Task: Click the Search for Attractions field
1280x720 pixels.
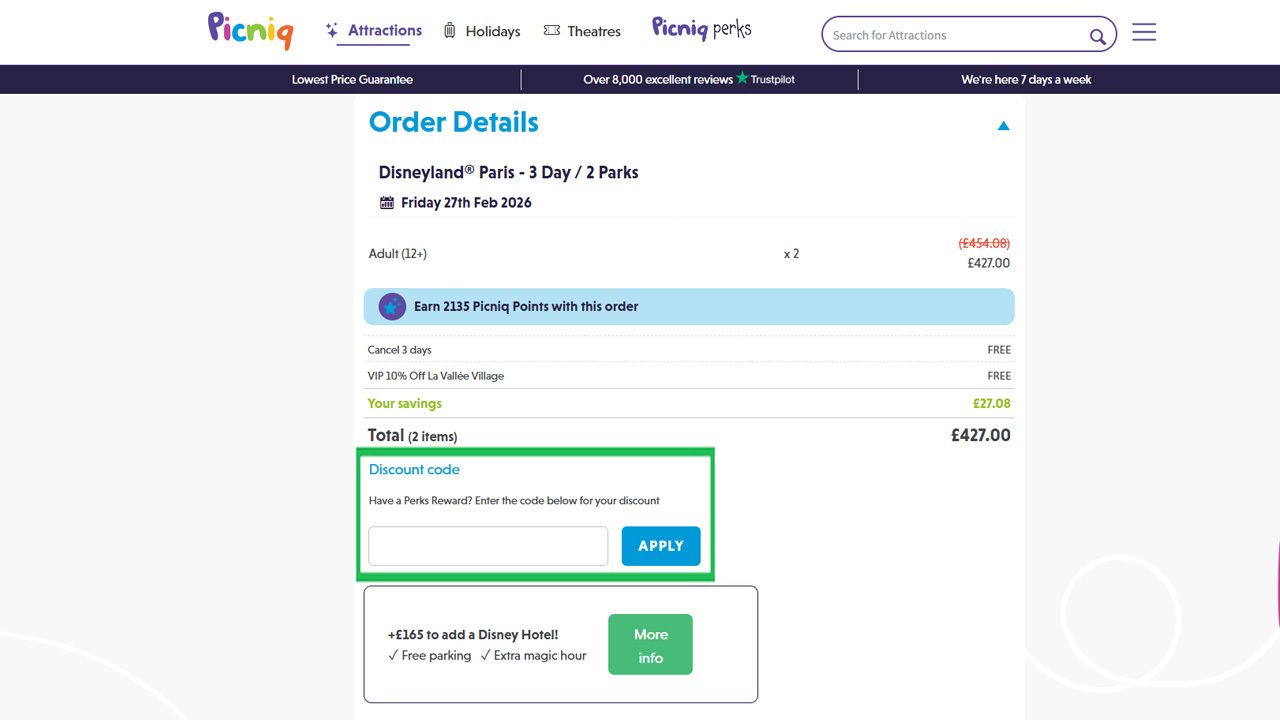Action: 950,34
